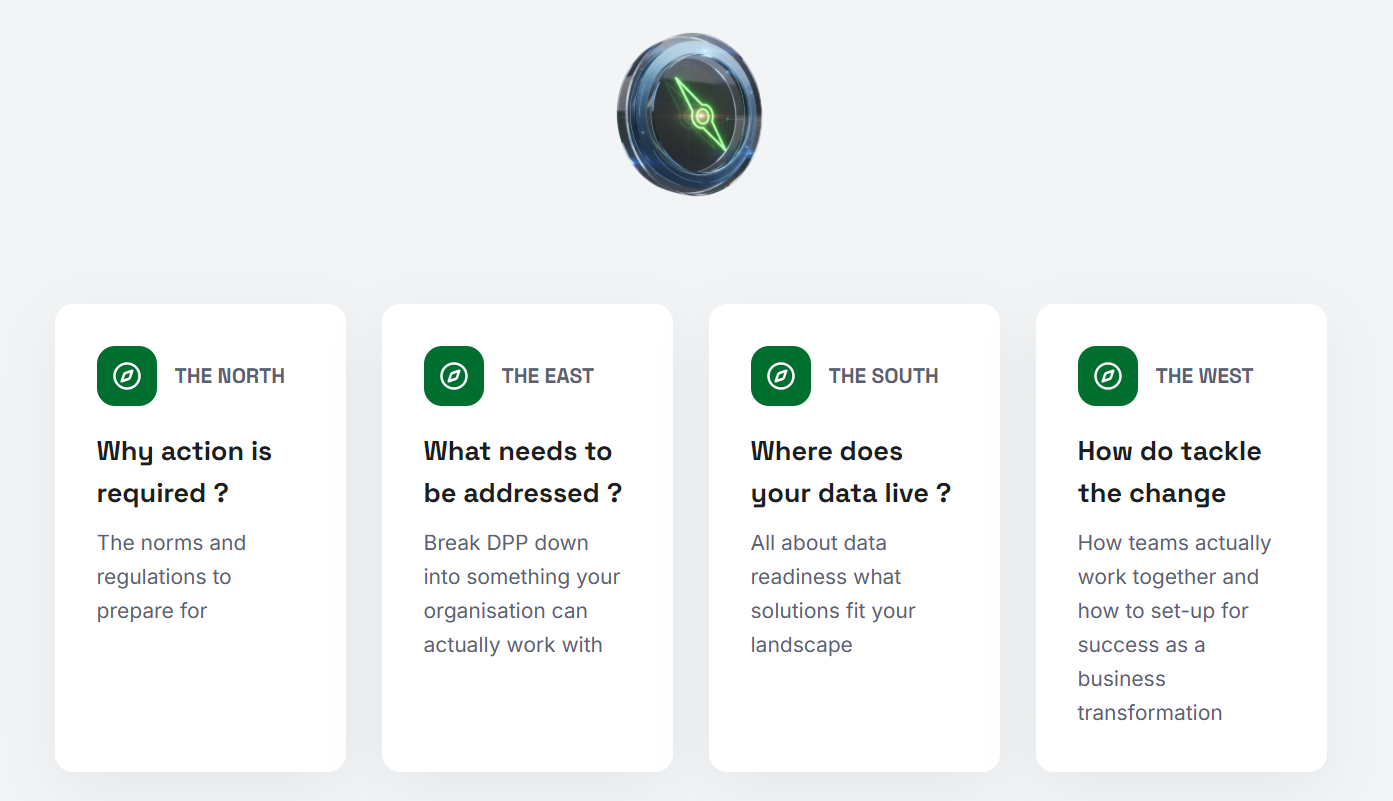Click the 'All about data readiness' description text
The width and height of the screenshot is (1393, 801).
tap(833, 594)
